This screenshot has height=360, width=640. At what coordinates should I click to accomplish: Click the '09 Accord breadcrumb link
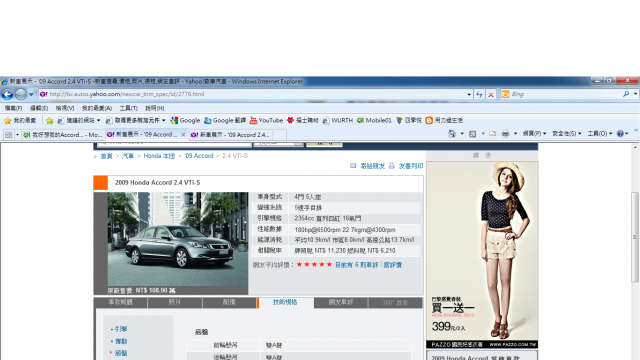tap(198, 156)
